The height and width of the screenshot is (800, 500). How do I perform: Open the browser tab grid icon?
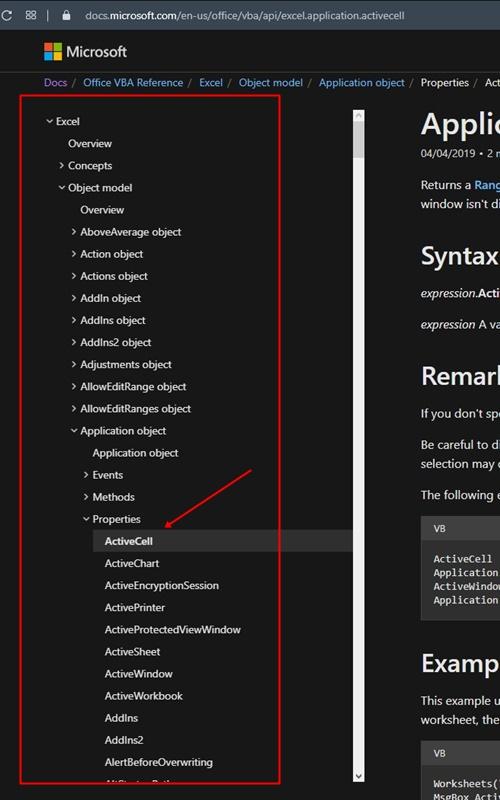pyautogui.click(x=31, y=15)
